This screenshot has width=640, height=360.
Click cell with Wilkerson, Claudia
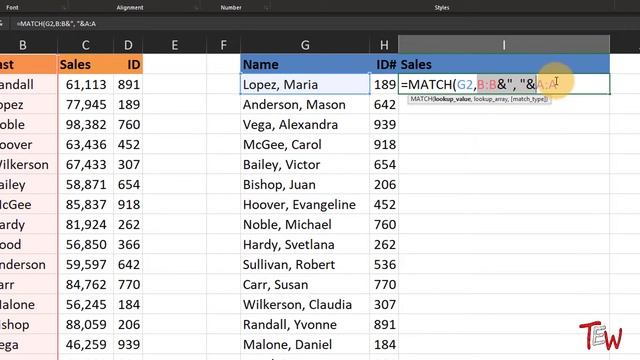(x=305, y=304)
